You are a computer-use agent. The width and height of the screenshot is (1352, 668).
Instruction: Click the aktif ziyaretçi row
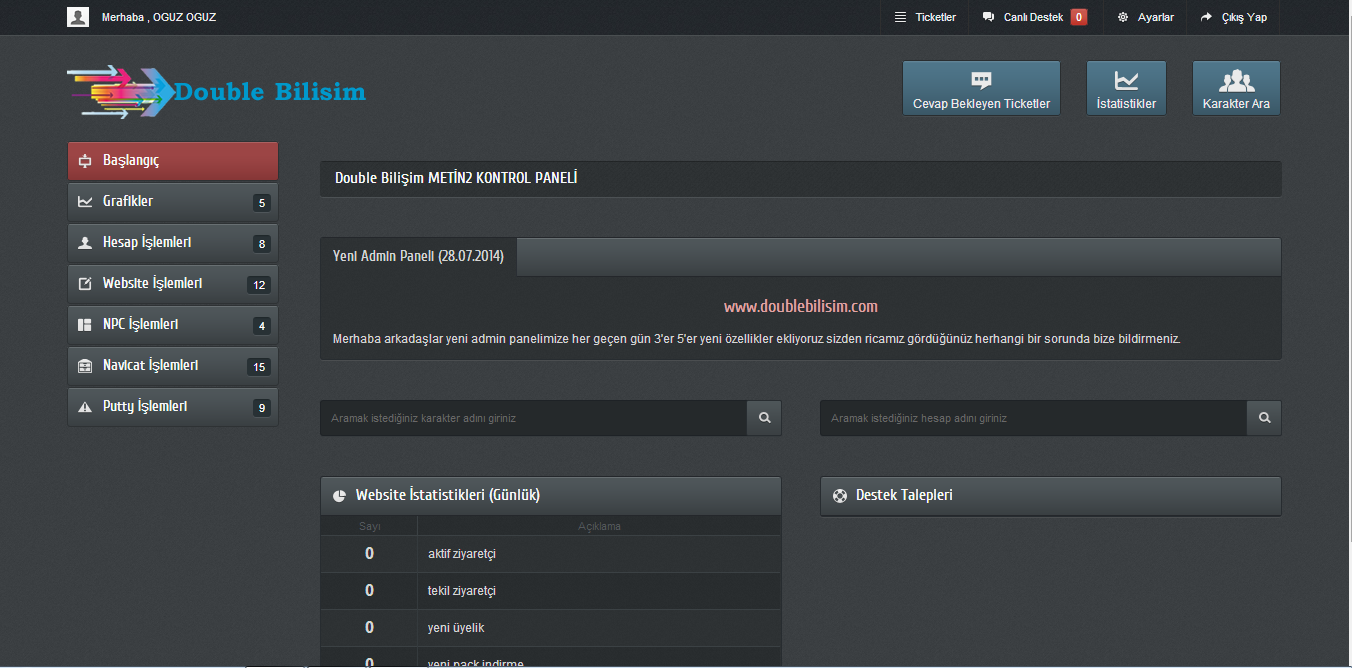coord(551,554)
